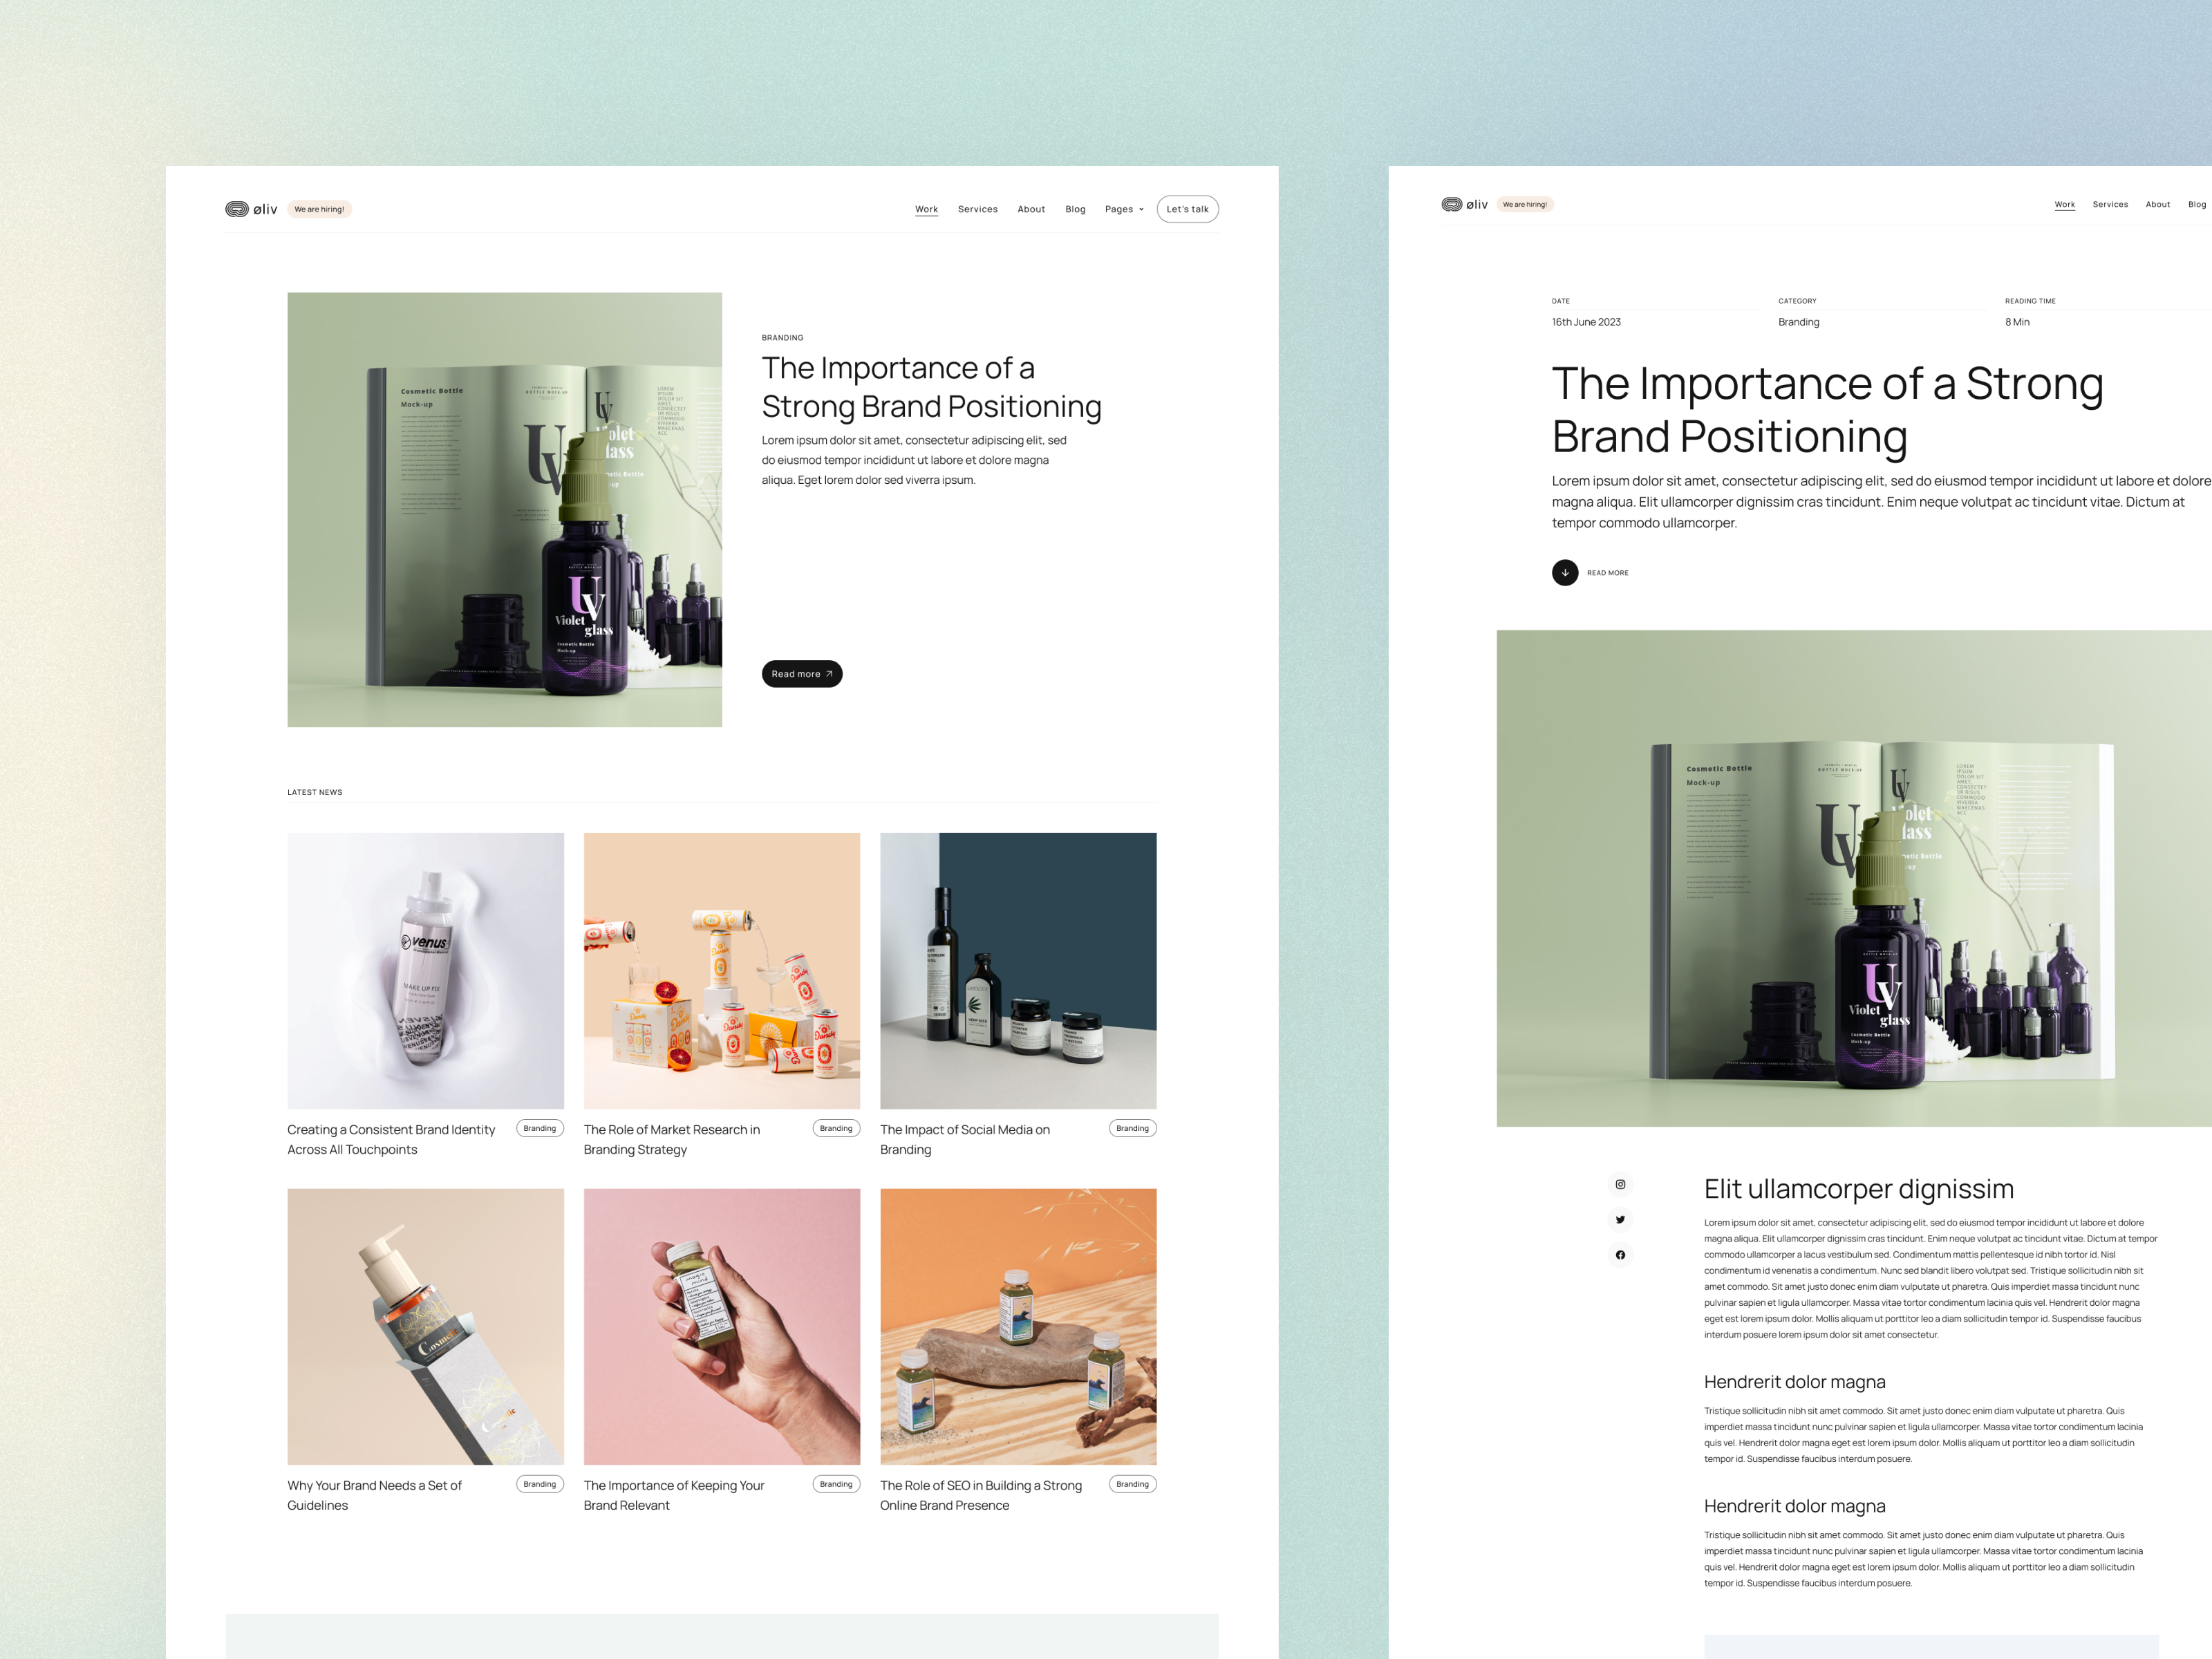Image resolution: width=2212 pixels, height=1659 pixels.
Task: Click the 'oliv' logo icon on right panel
Action: click(1452, 205)
